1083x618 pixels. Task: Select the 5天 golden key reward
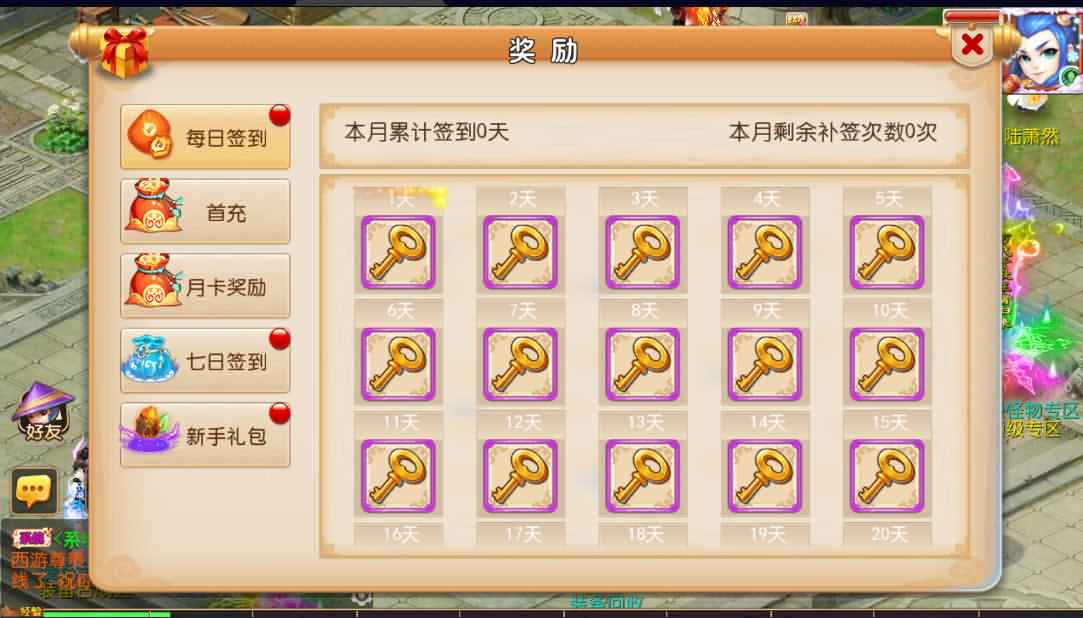(887, 253)
